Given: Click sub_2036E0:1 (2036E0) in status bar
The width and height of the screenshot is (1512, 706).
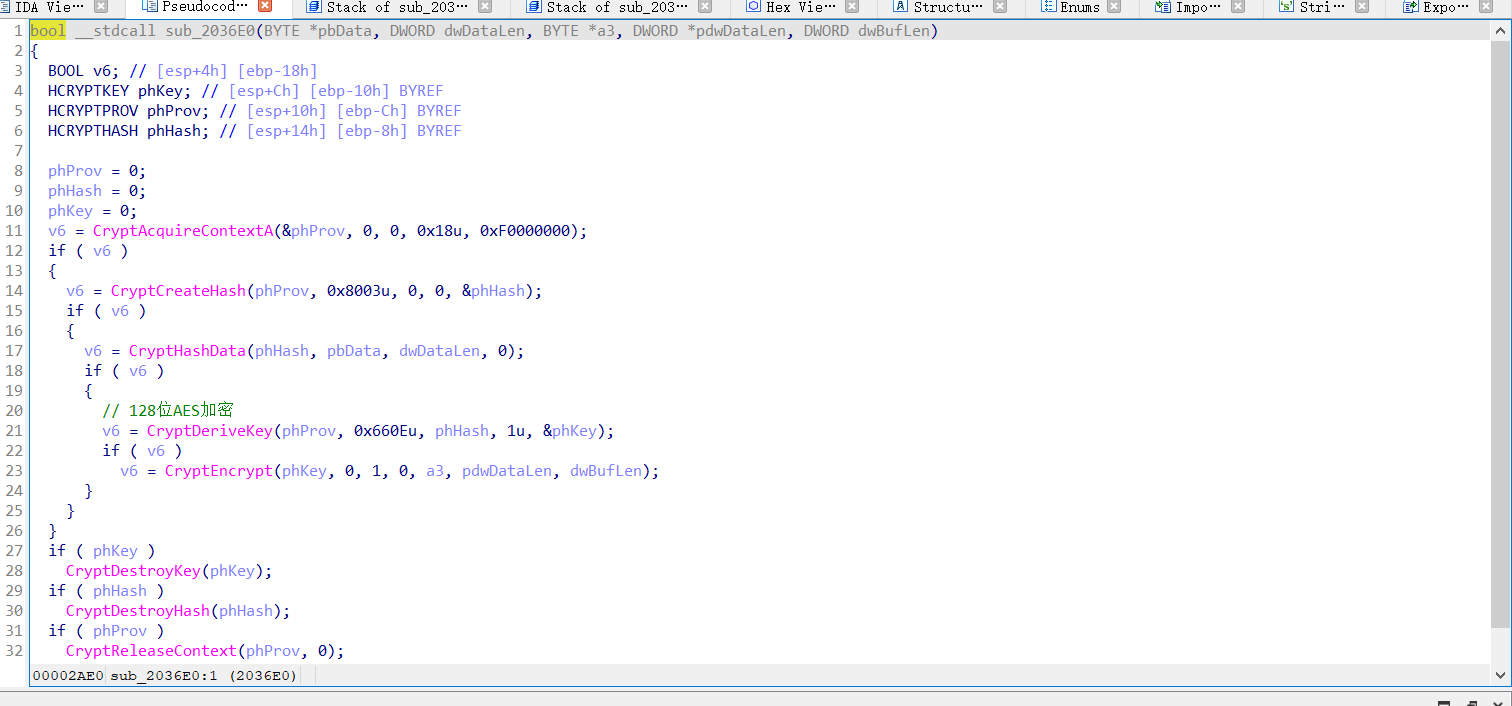Looking at the screenshot, I should click(x=203, y=676).
